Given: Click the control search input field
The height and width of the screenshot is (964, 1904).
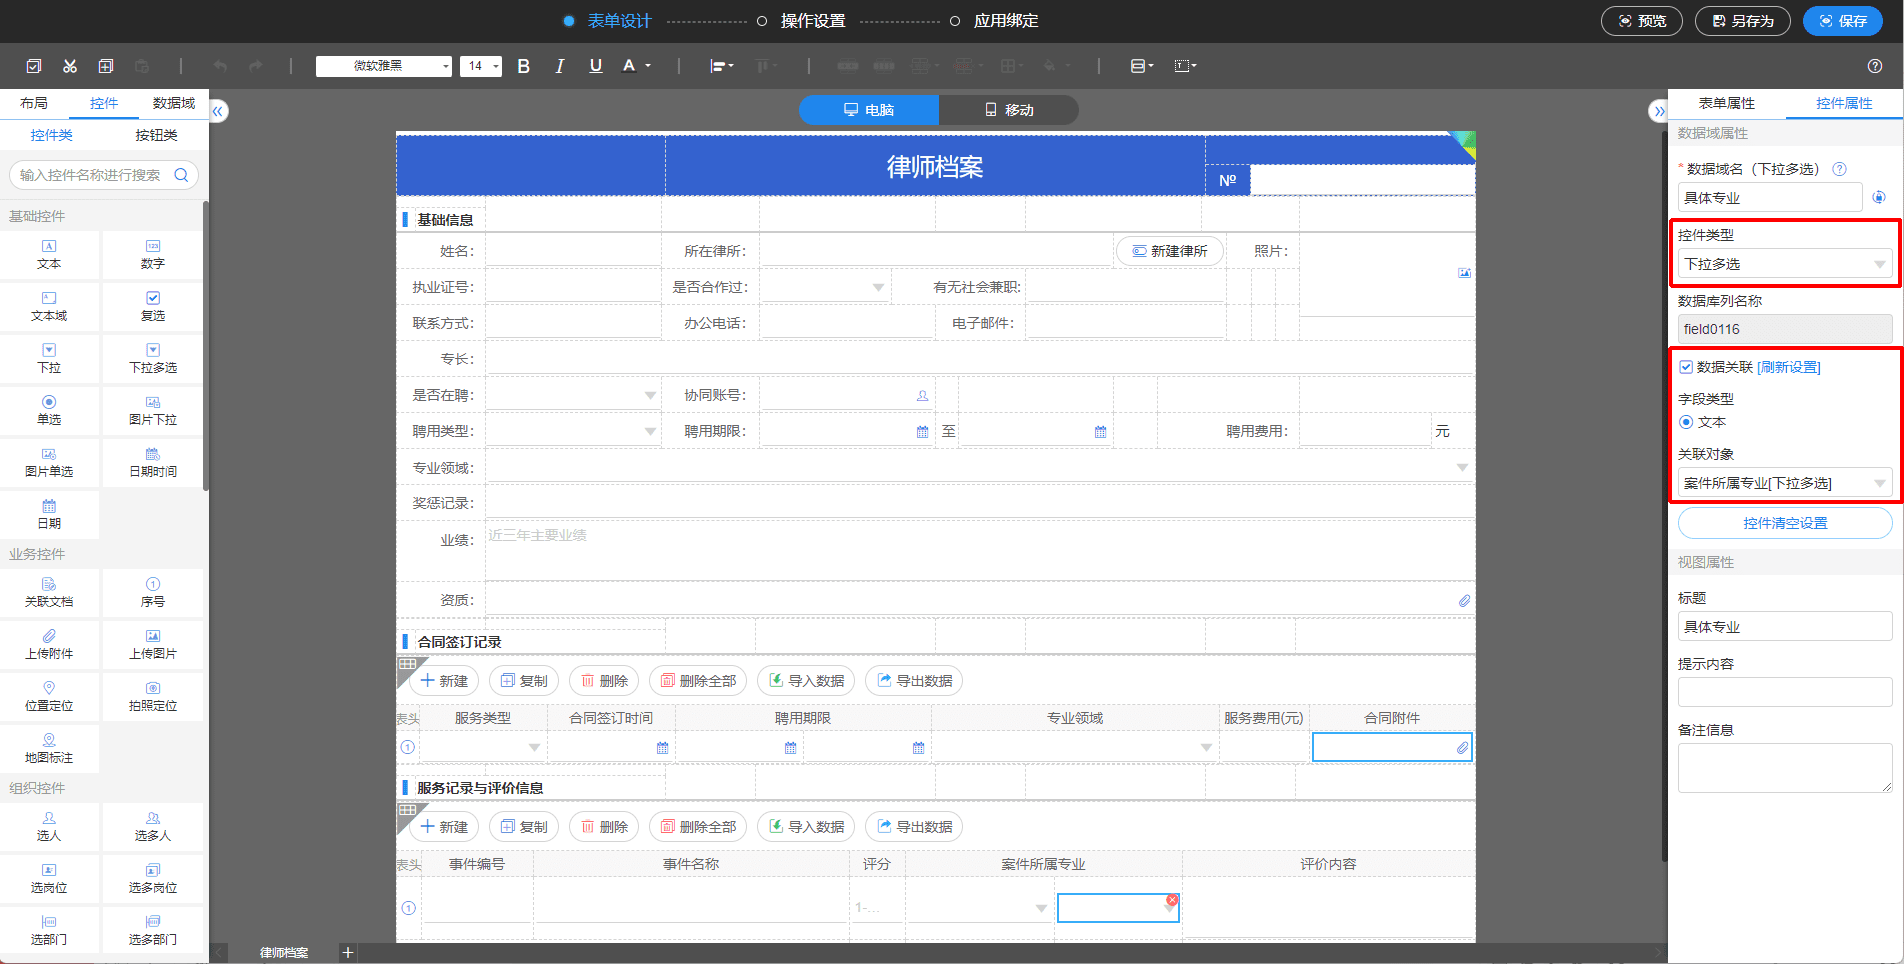Looking at the screenshot, I should (x=104, y=175).
